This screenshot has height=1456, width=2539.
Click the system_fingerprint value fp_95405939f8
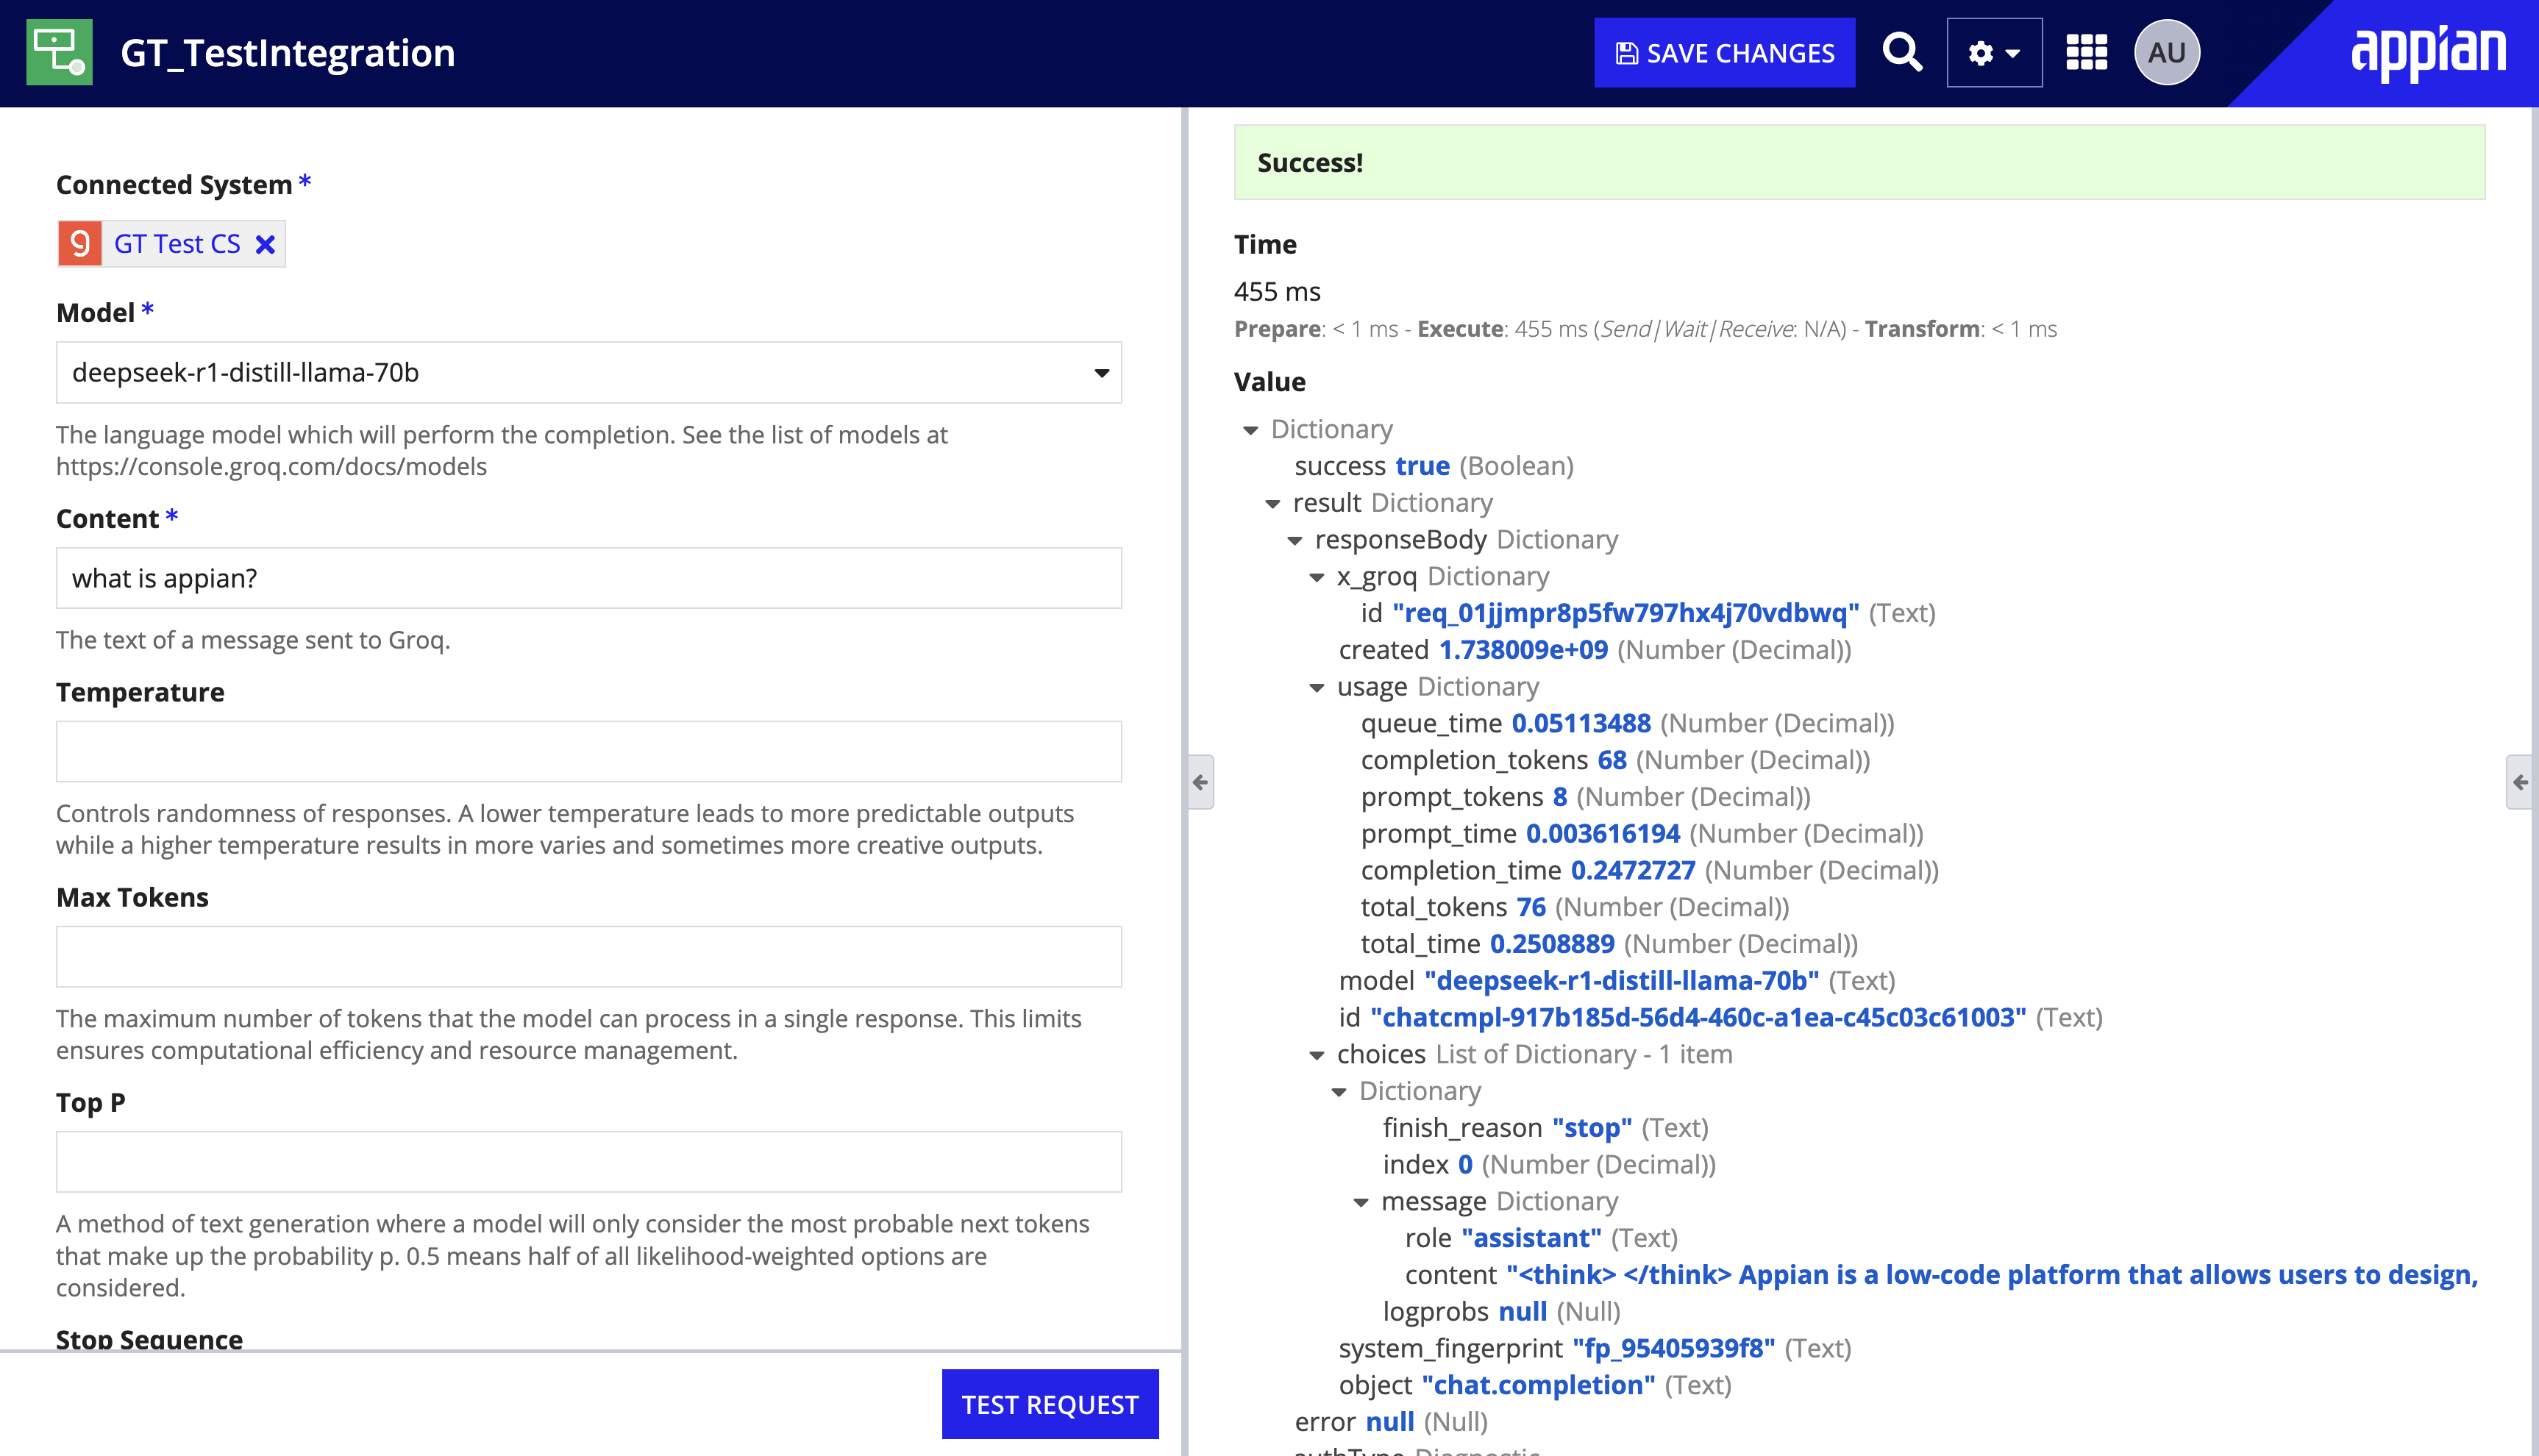click(x=1674, y=1349)
